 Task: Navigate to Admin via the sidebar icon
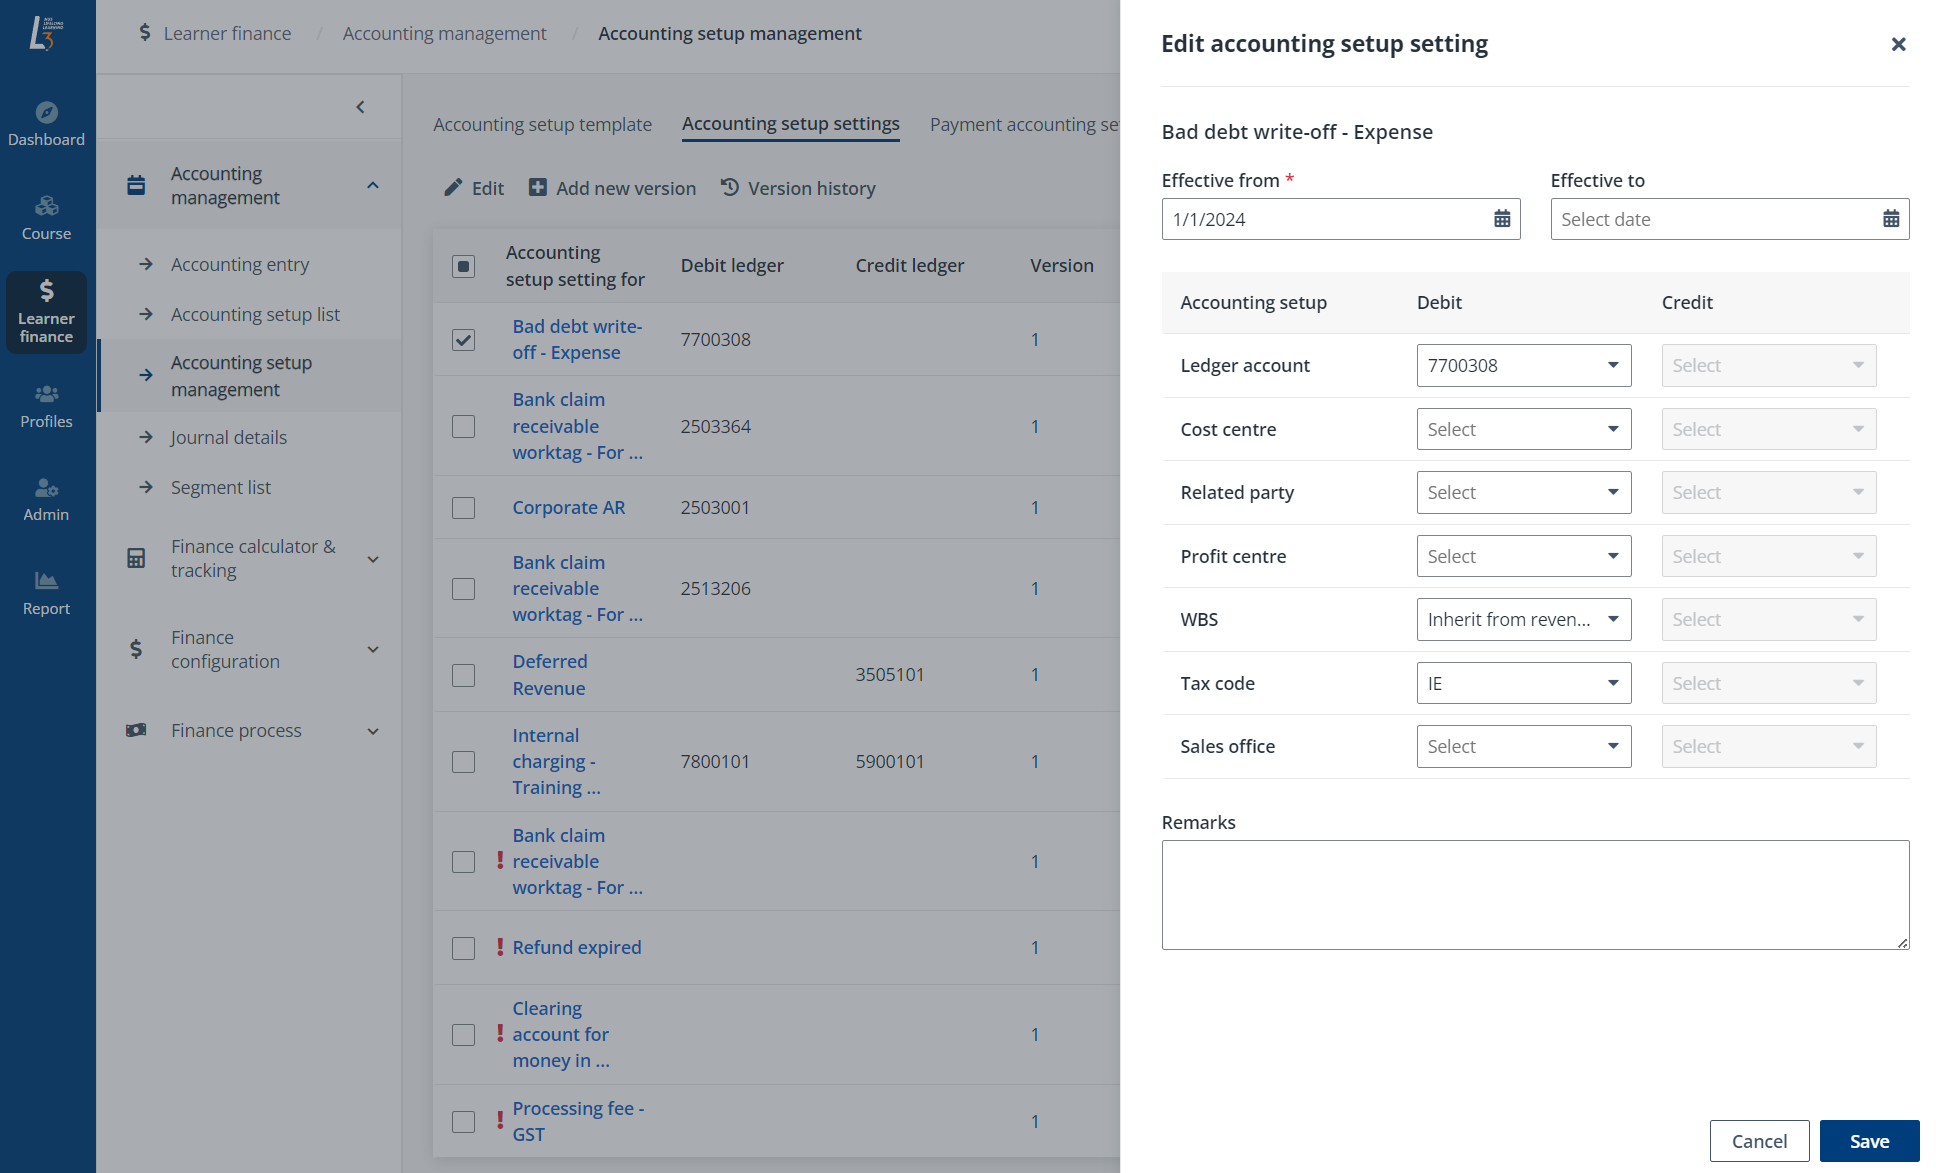coord(46,498)
